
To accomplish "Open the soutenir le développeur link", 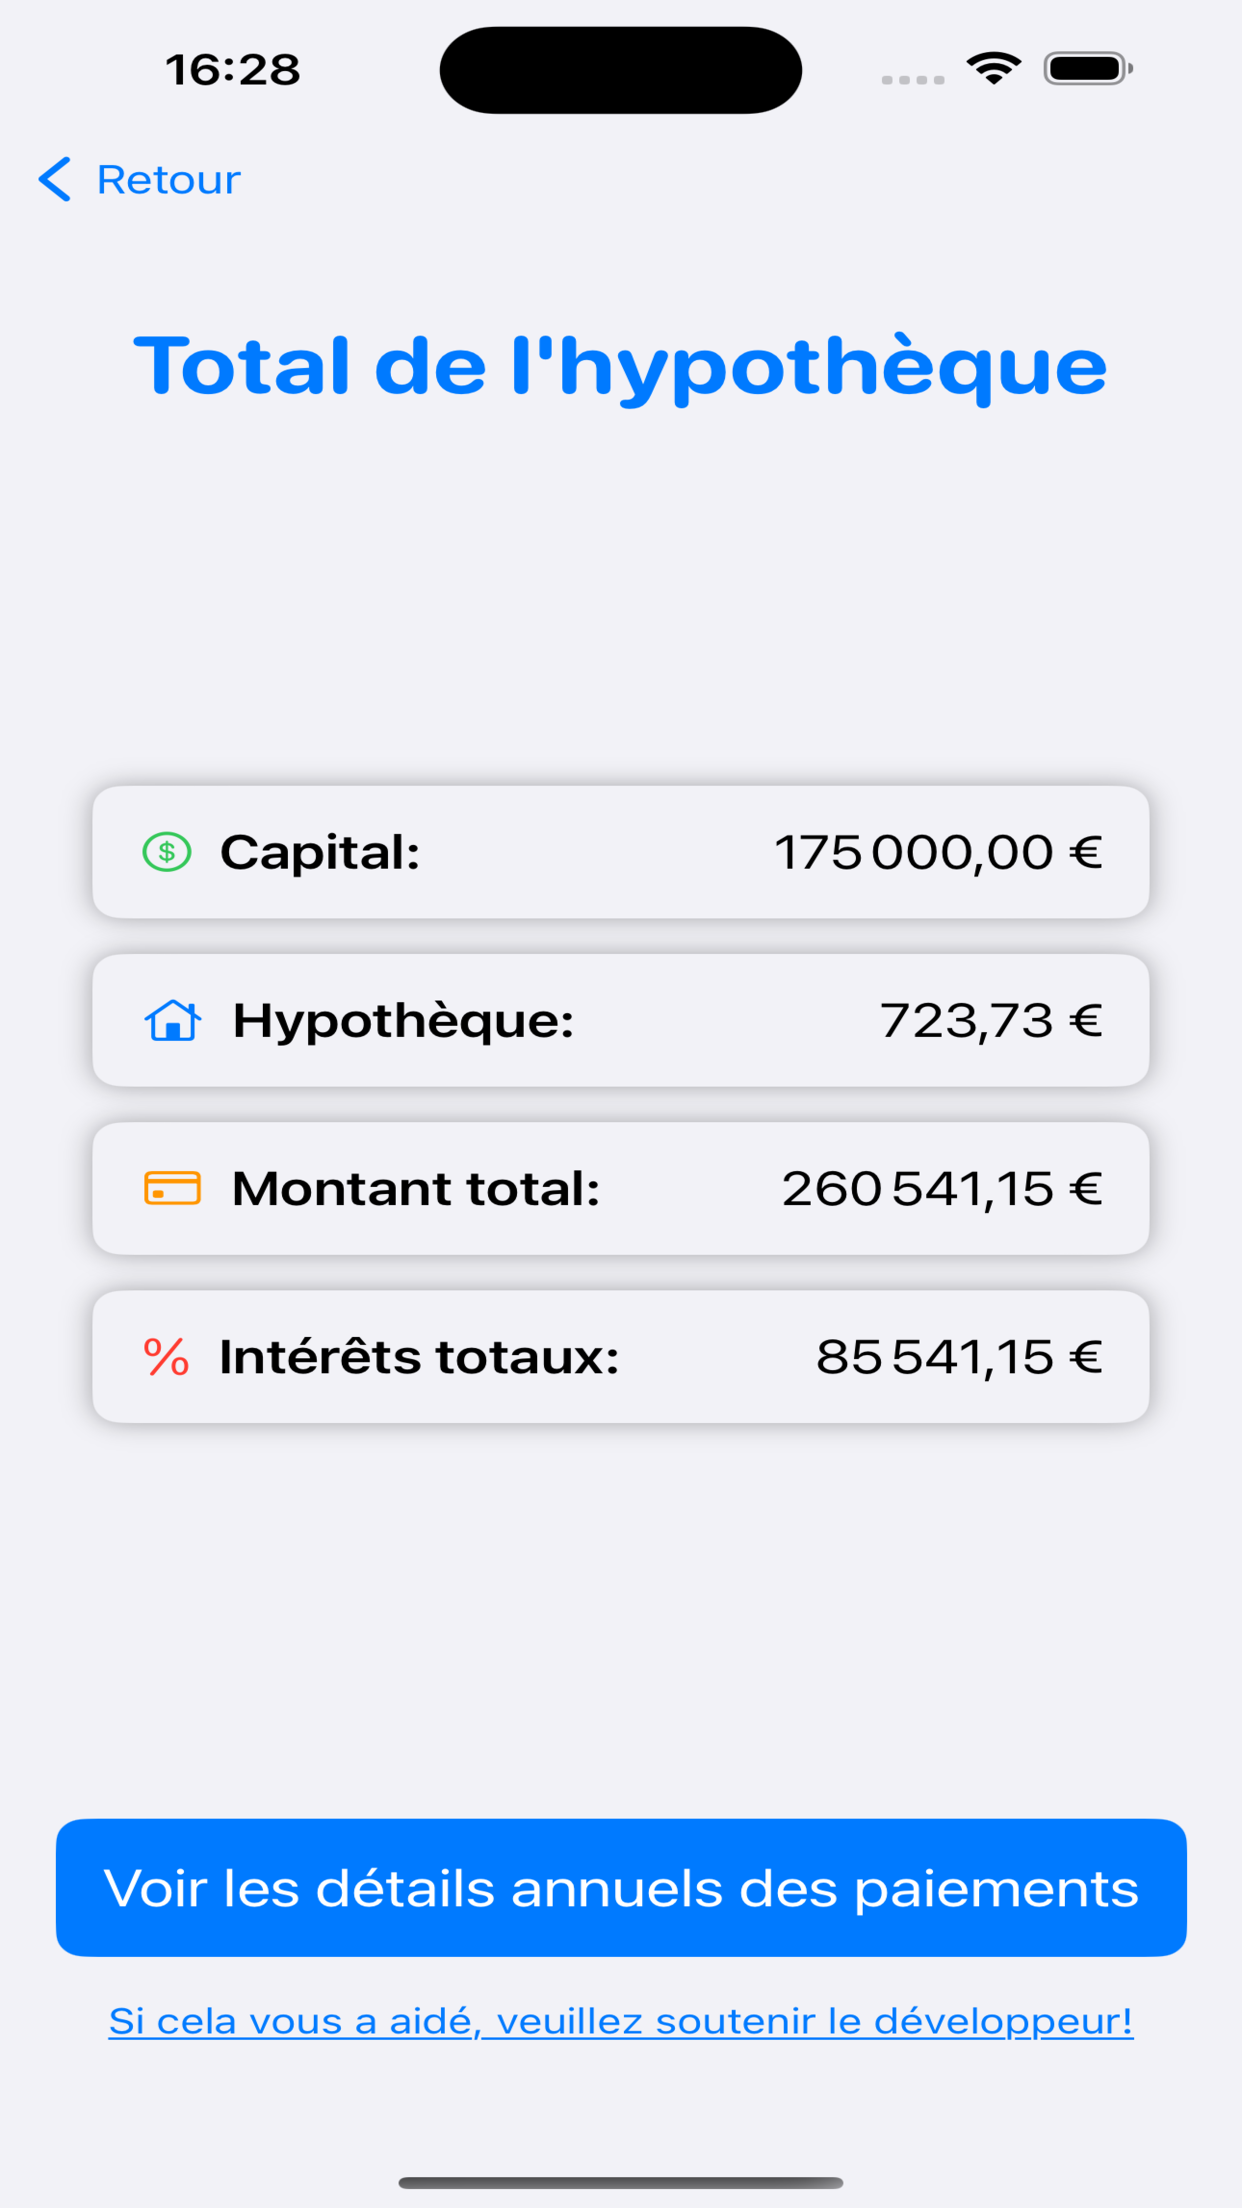I will coord(621,2021).
